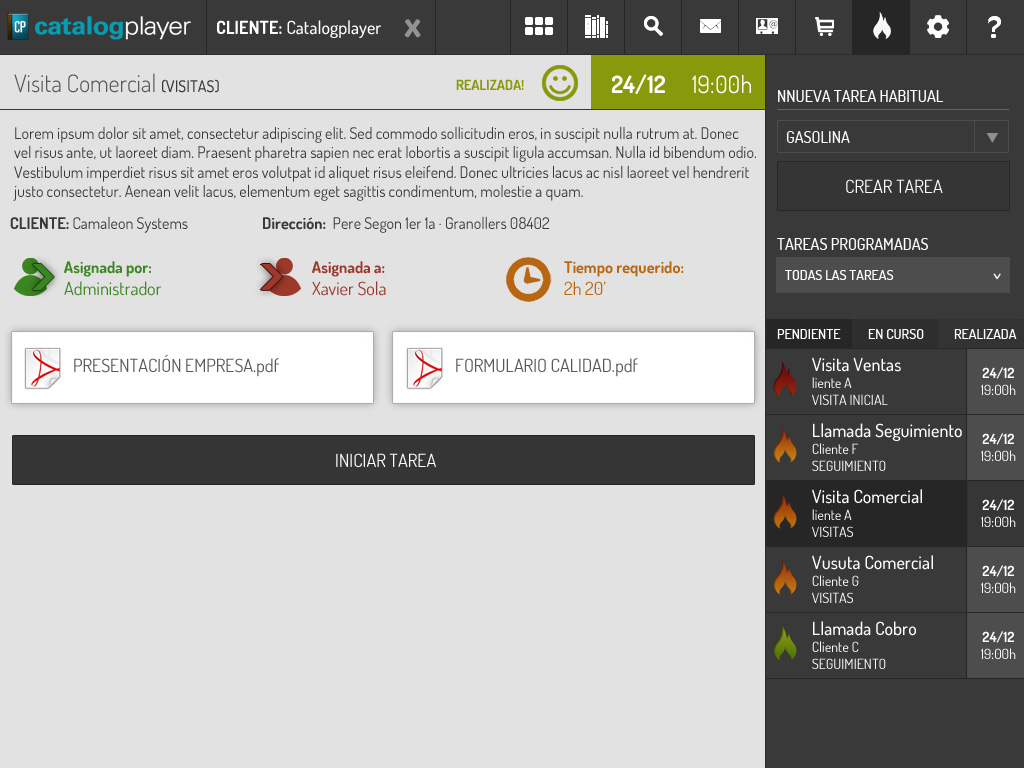The image size is (1024, 768).
Task: Select the flame tasks icon in top bar
Action: 881,27
